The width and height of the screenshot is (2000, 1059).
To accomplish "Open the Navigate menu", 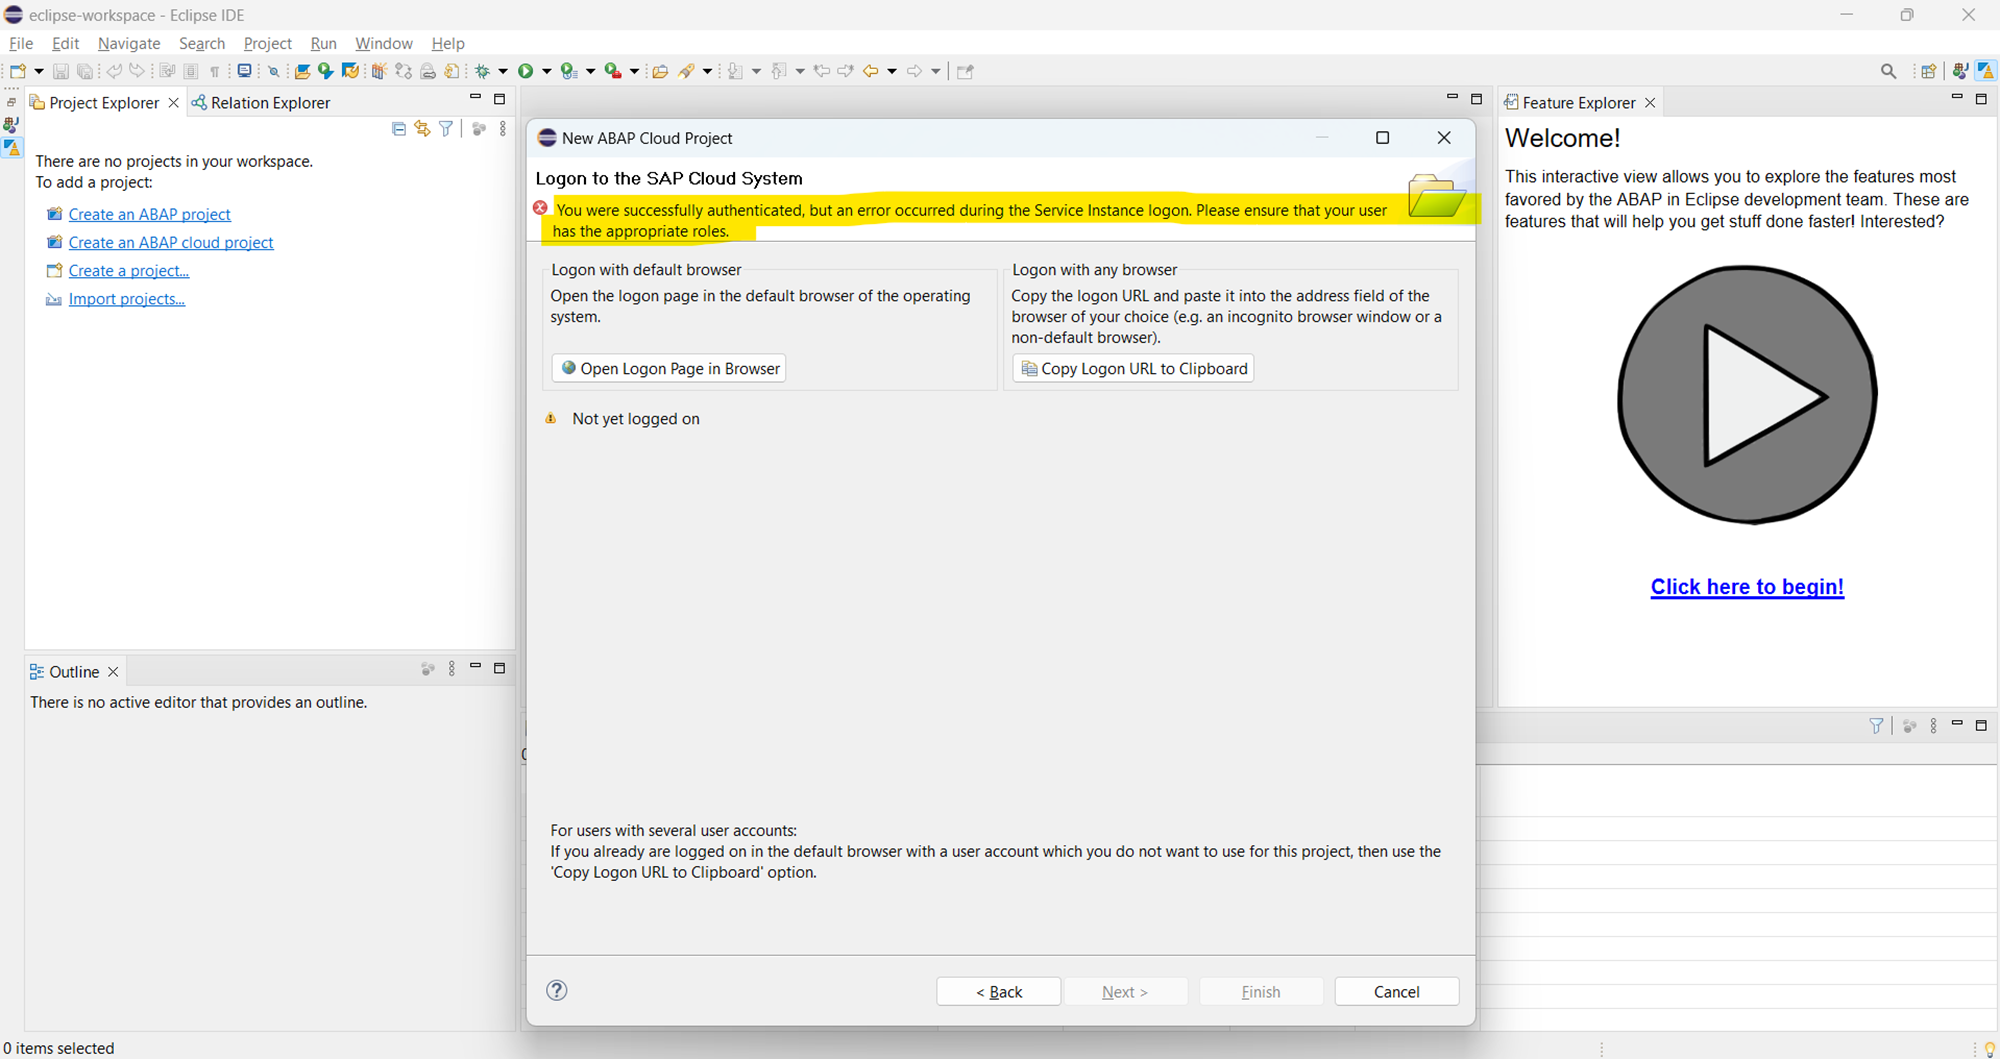I will point(129,43).
